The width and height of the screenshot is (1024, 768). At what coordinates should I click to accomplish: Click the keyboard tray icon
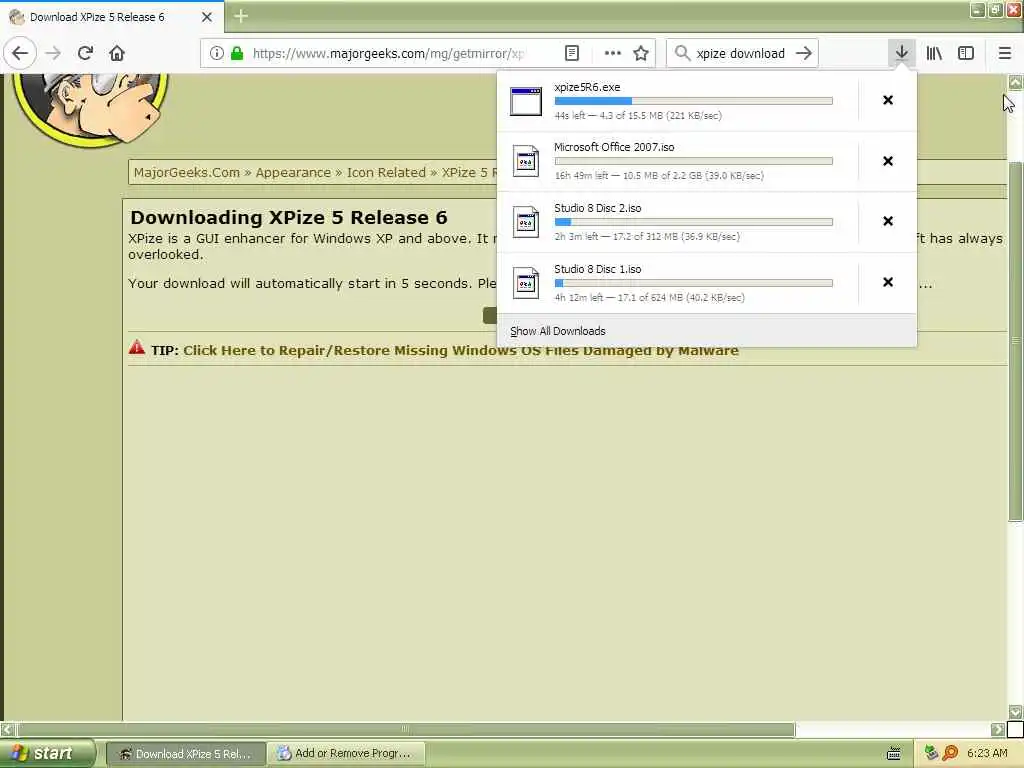893,754
